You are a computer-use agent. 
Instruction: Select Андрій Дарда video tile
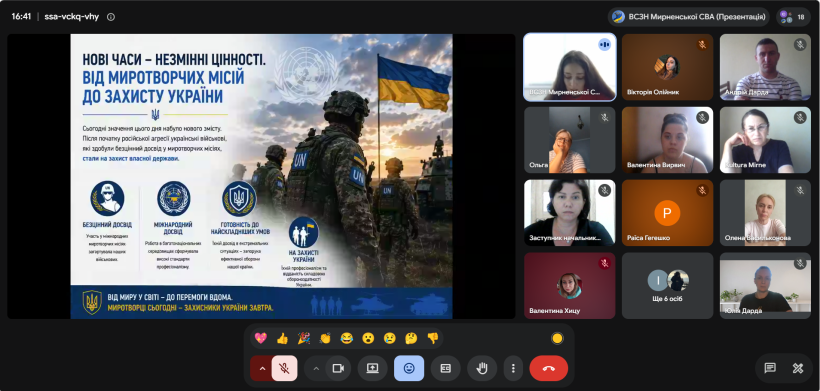[x=765, y=67]
